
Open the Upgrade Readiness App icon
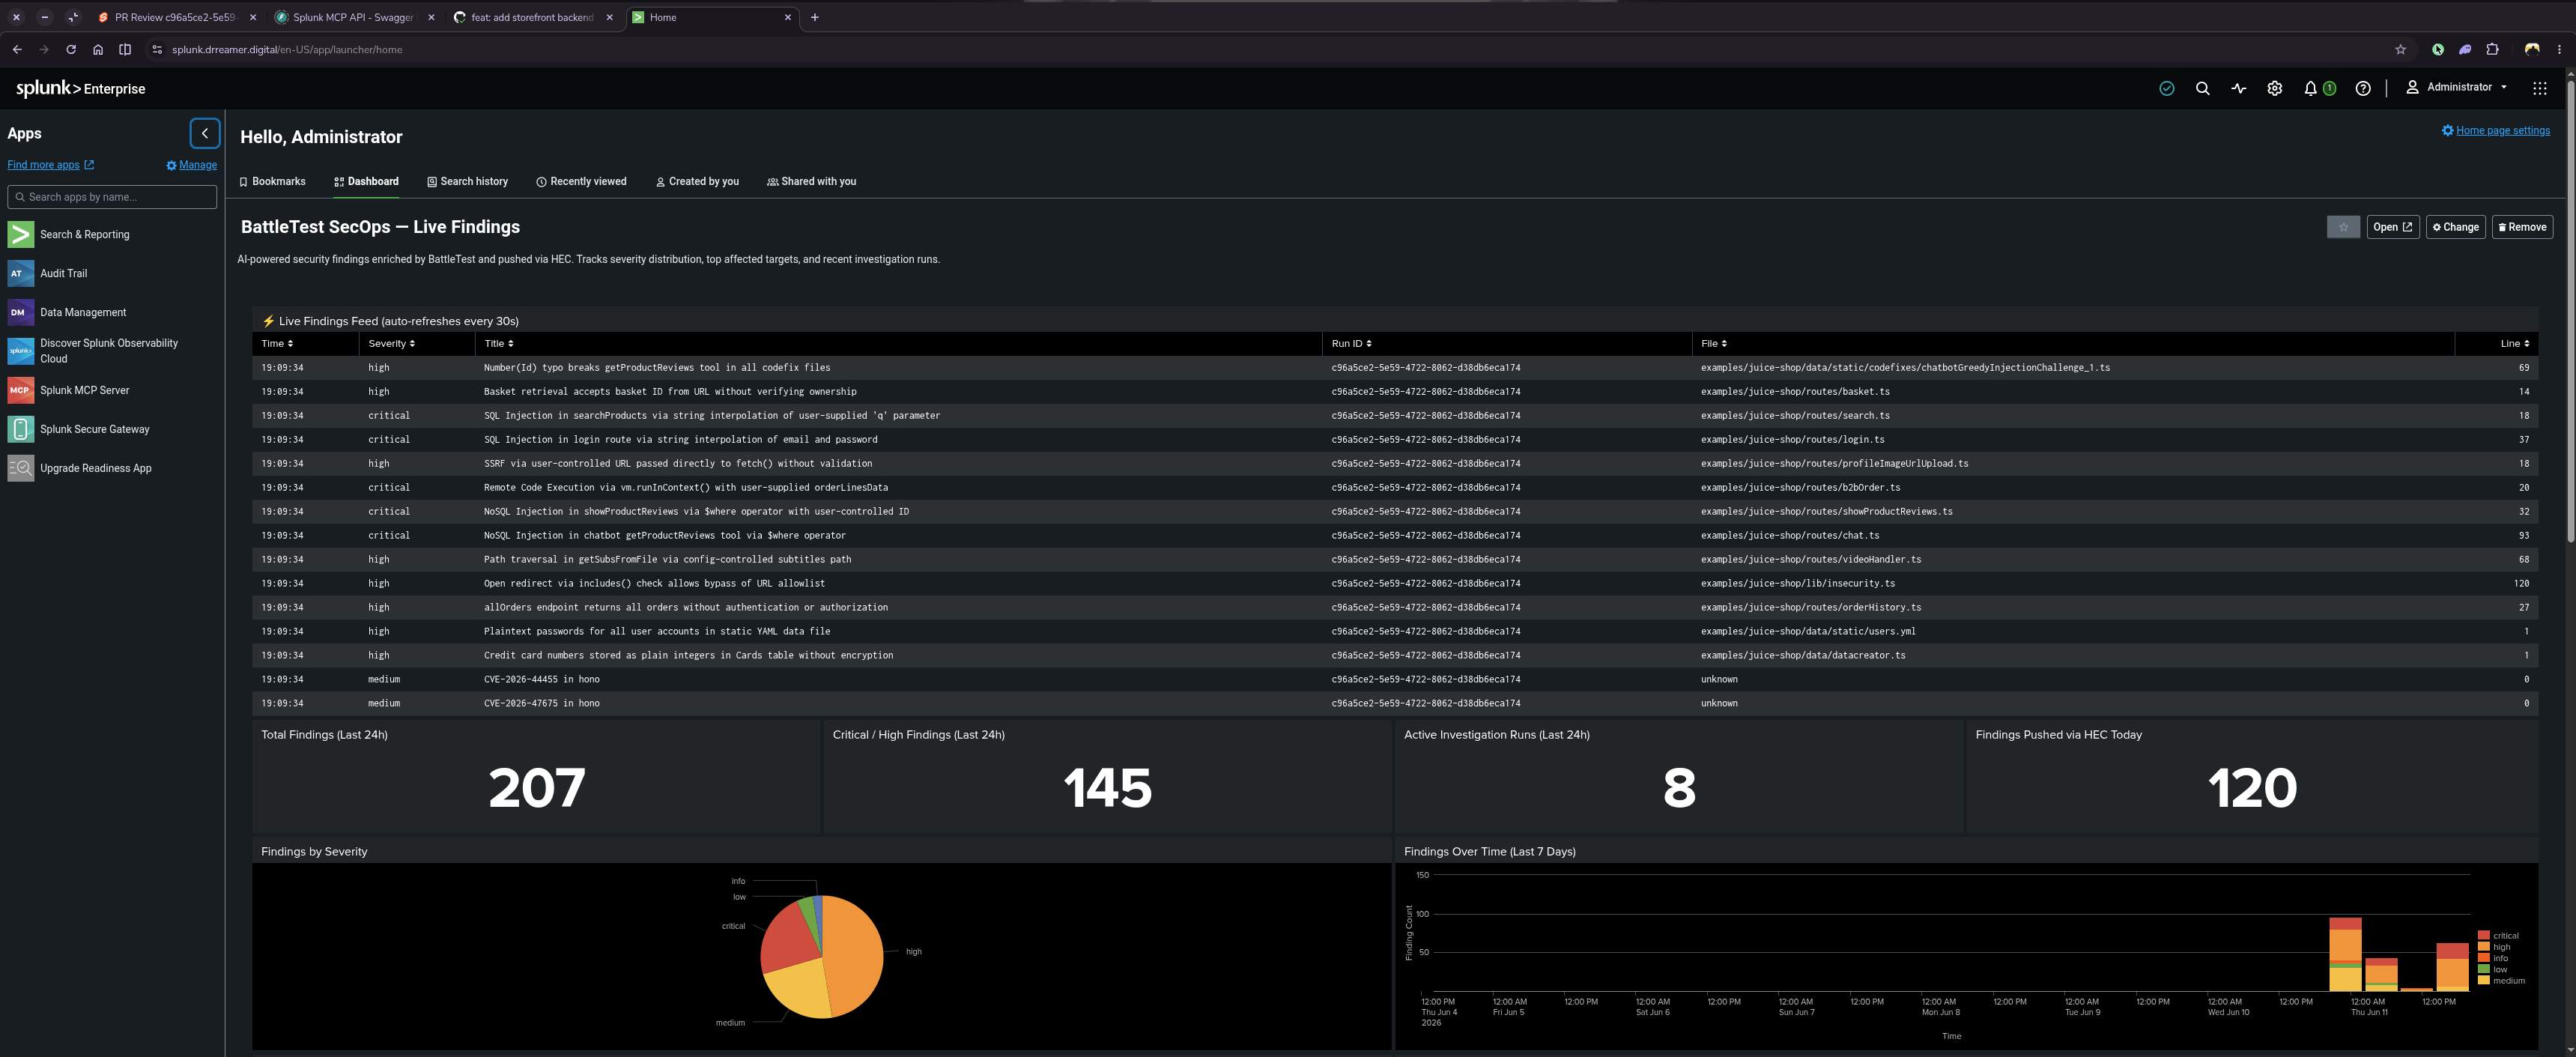point(20,468)
